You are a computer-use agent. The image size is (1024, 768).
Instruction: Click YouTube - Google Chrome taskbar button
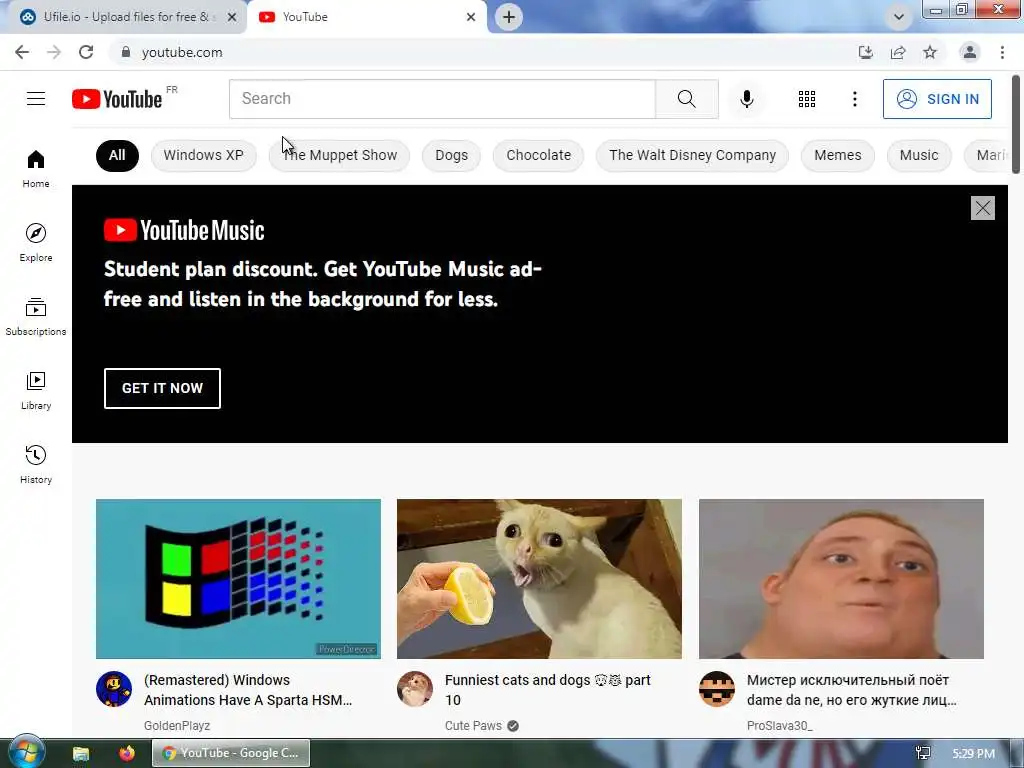(x=231, y=753)
